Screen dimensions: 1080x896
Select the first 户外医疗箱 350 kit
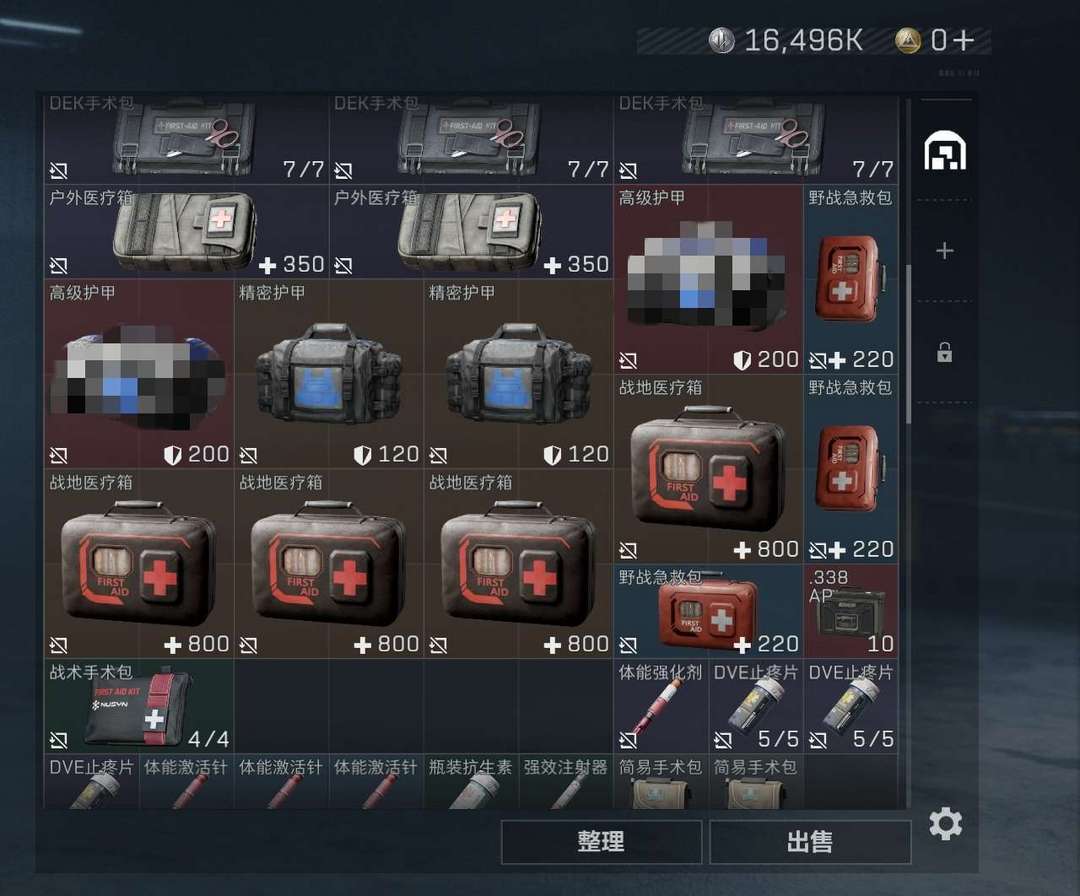tap(186, 231)
